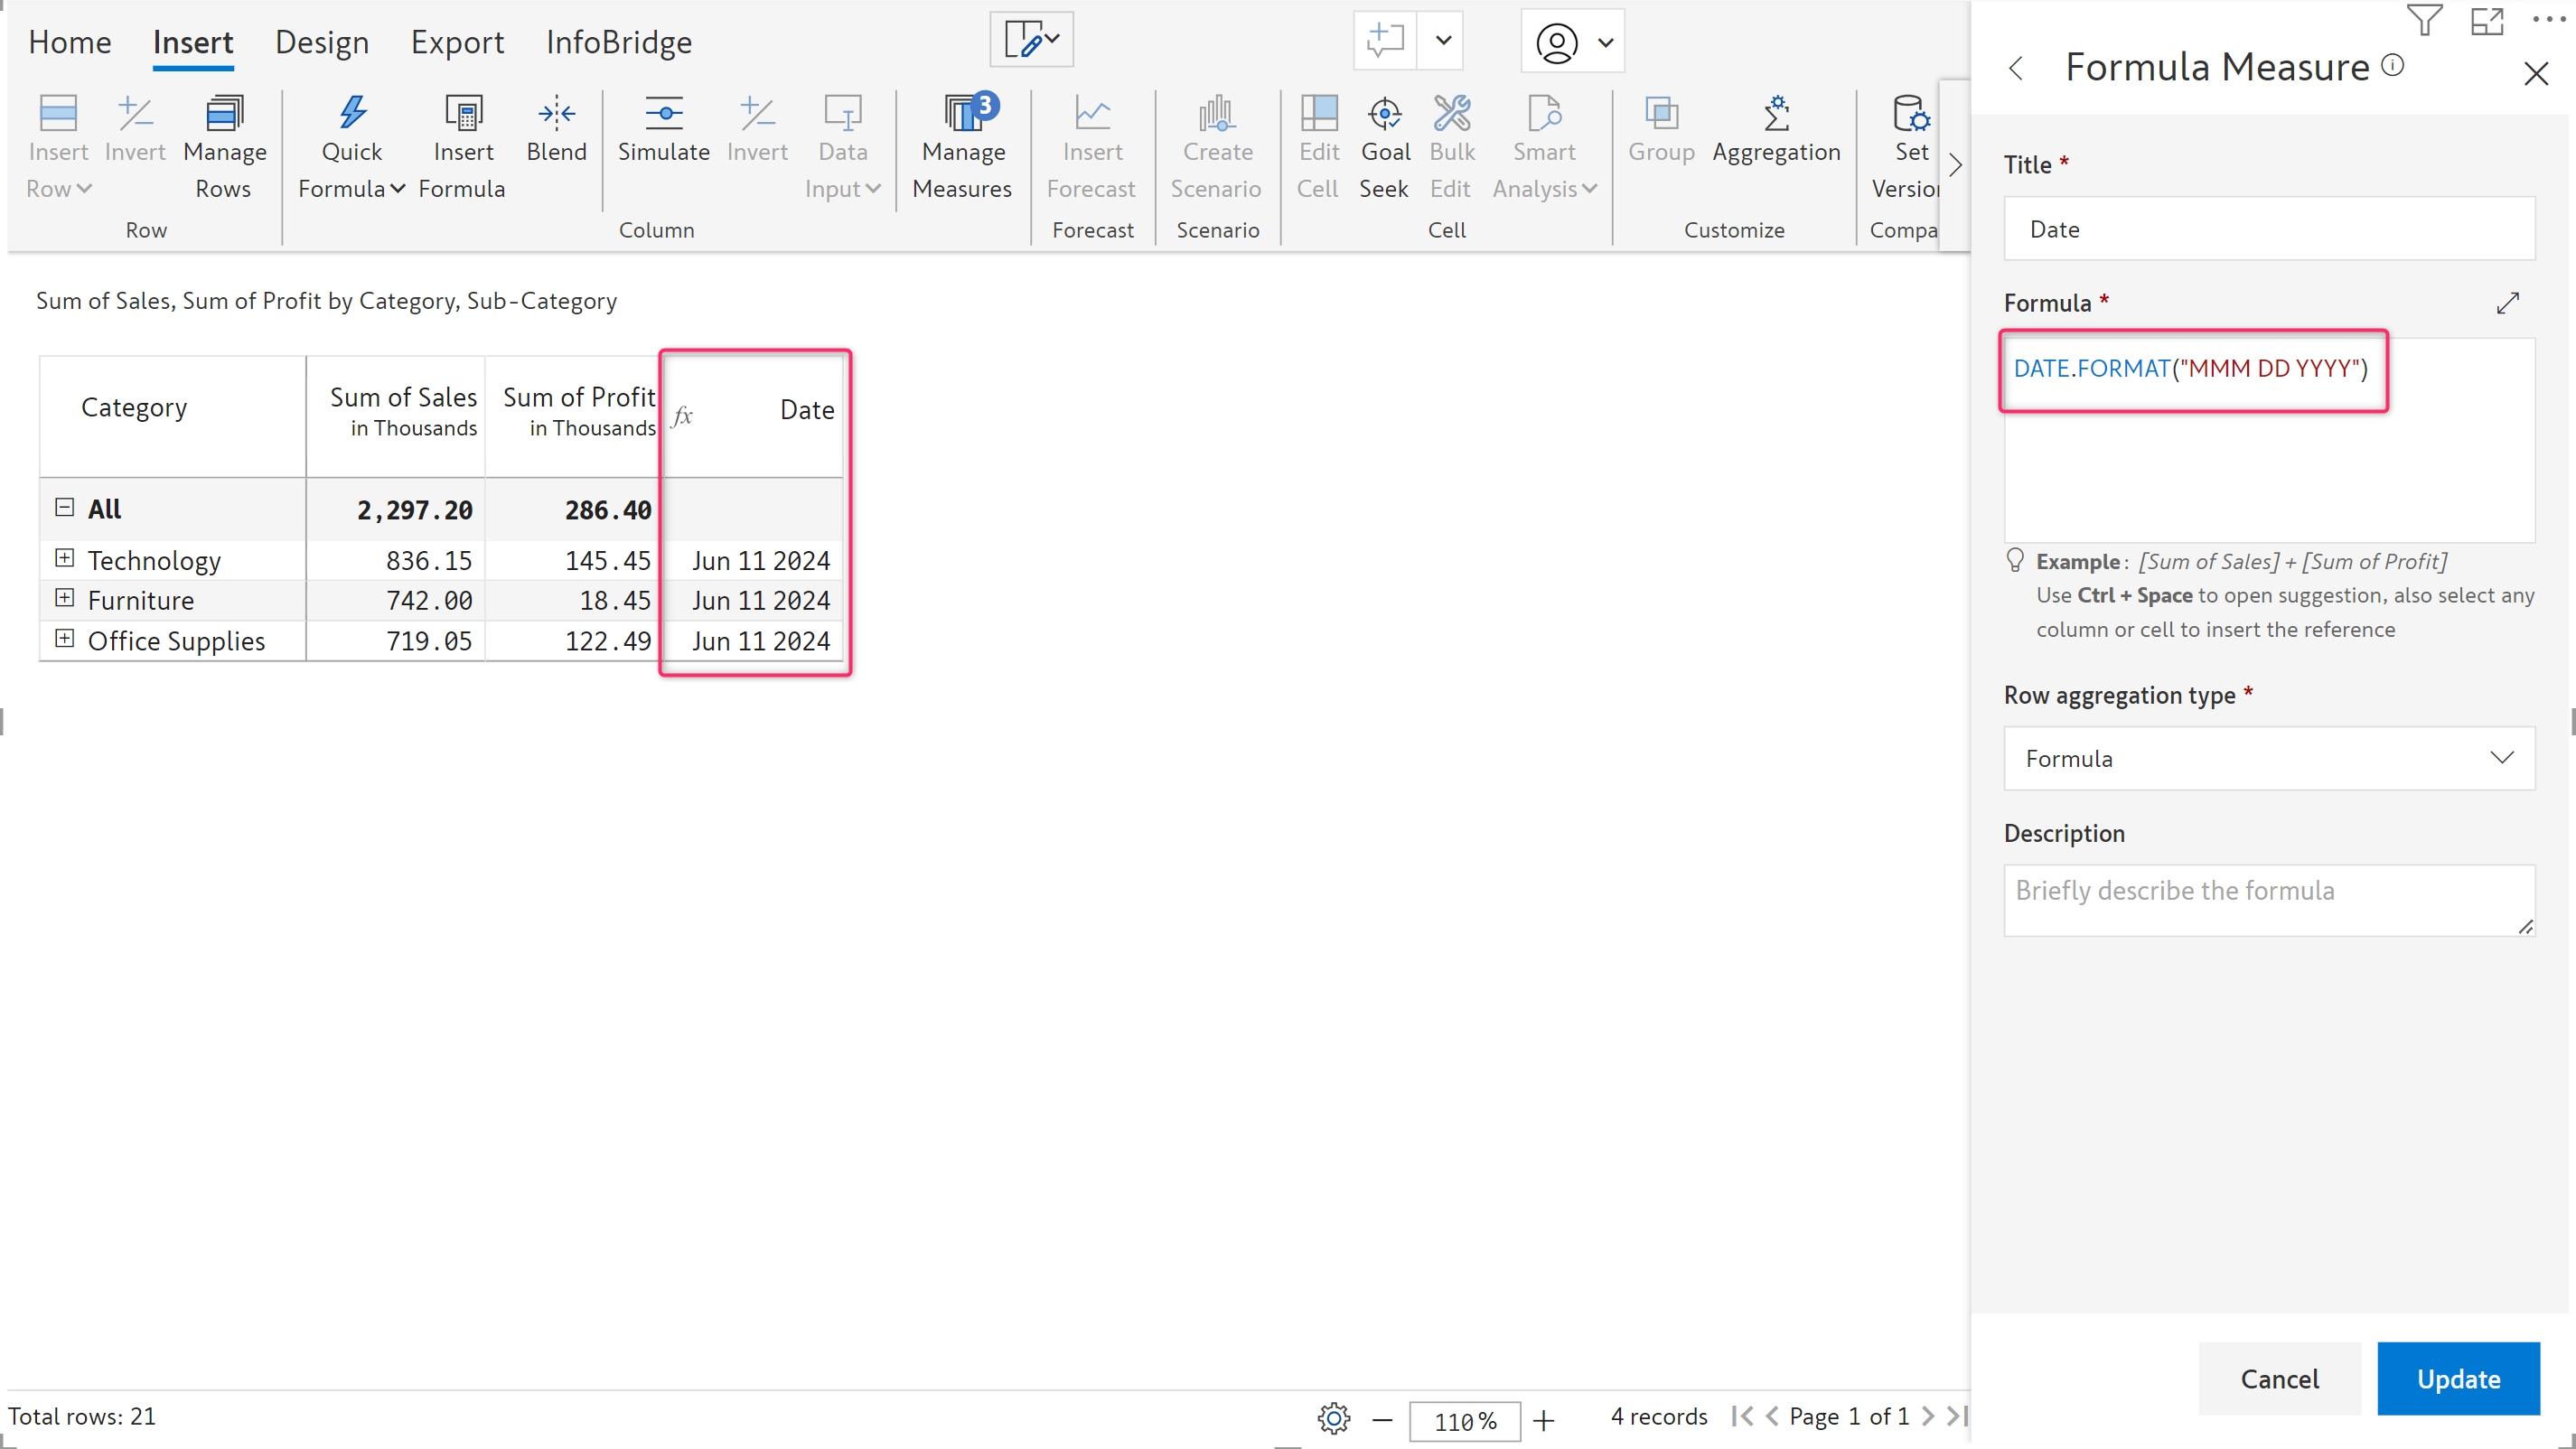Click the Insert Formula icon
Viewport: 2576px width, 1449px height.
click(462, 114)
